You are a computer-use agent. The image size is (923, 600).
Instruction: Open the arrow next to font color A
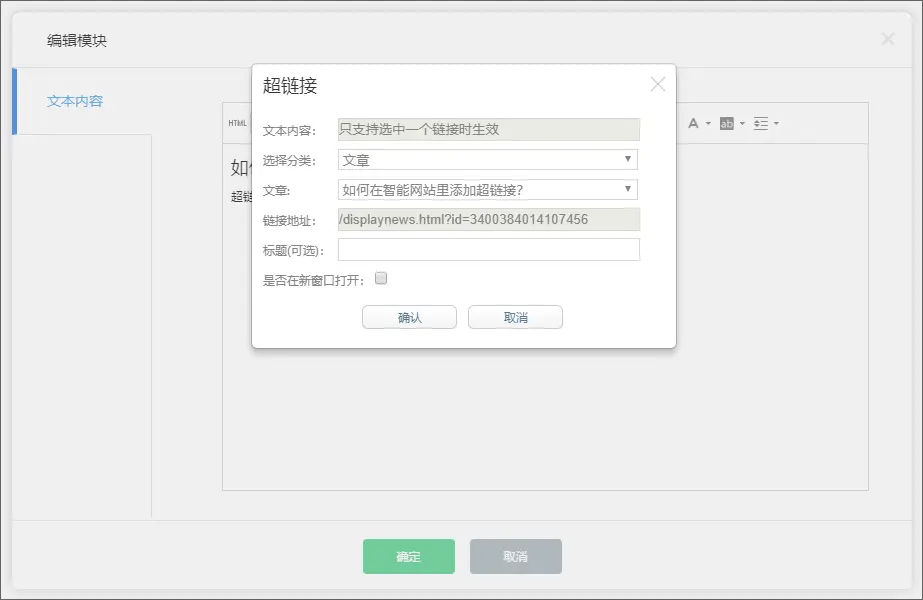tap(708, 124)
